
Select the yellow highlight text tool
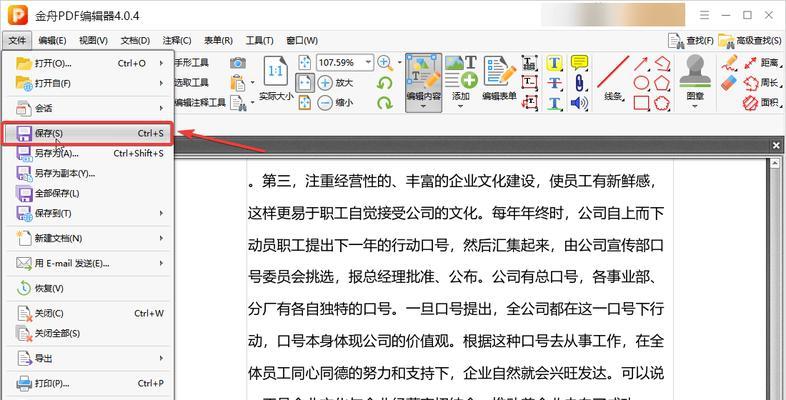554,63
